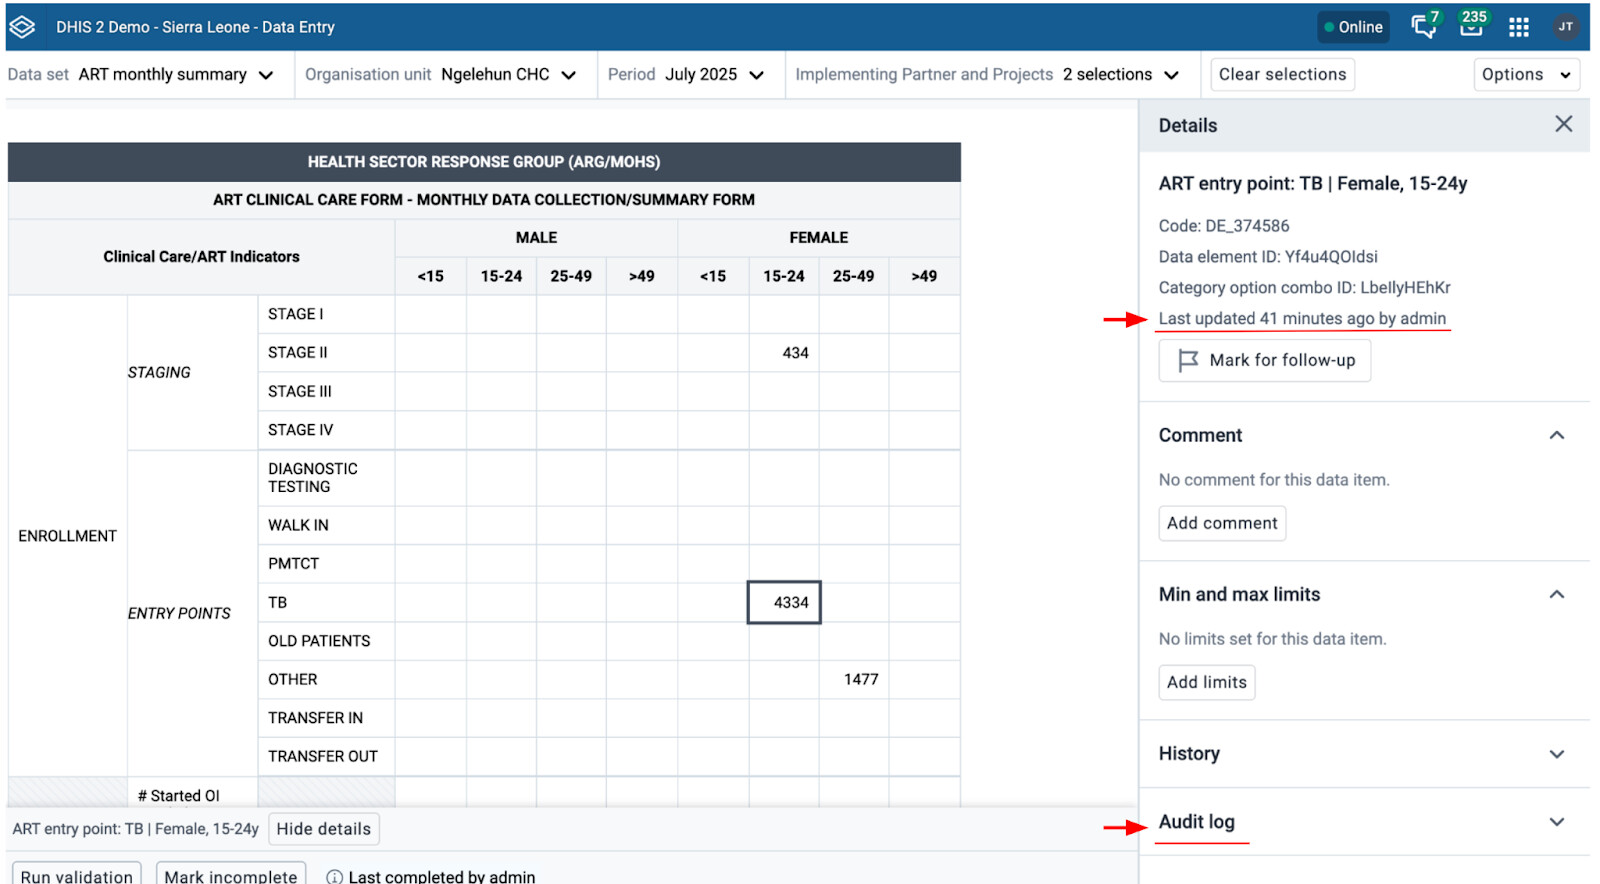The image size is (1600, 884).
Task: Expand the Audit log section
Action: (x=1556, y=822)
